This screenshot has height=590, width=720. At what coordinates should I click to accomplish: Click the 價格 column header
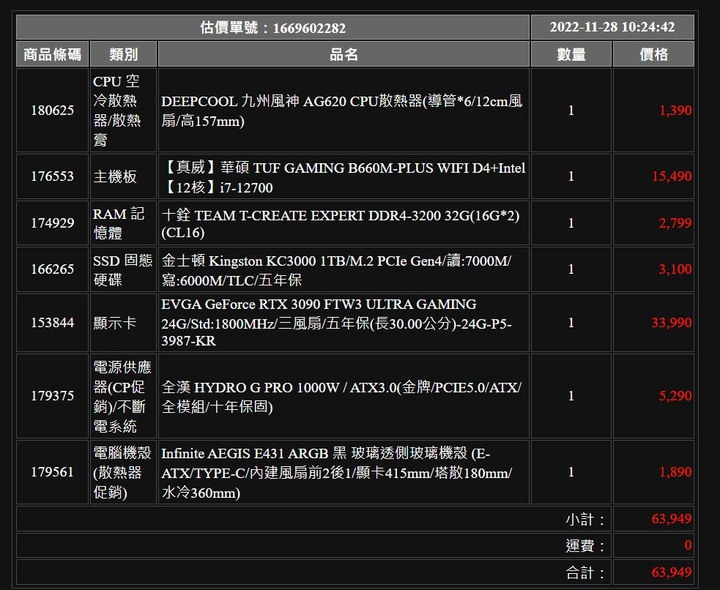(x=653, y=55)
